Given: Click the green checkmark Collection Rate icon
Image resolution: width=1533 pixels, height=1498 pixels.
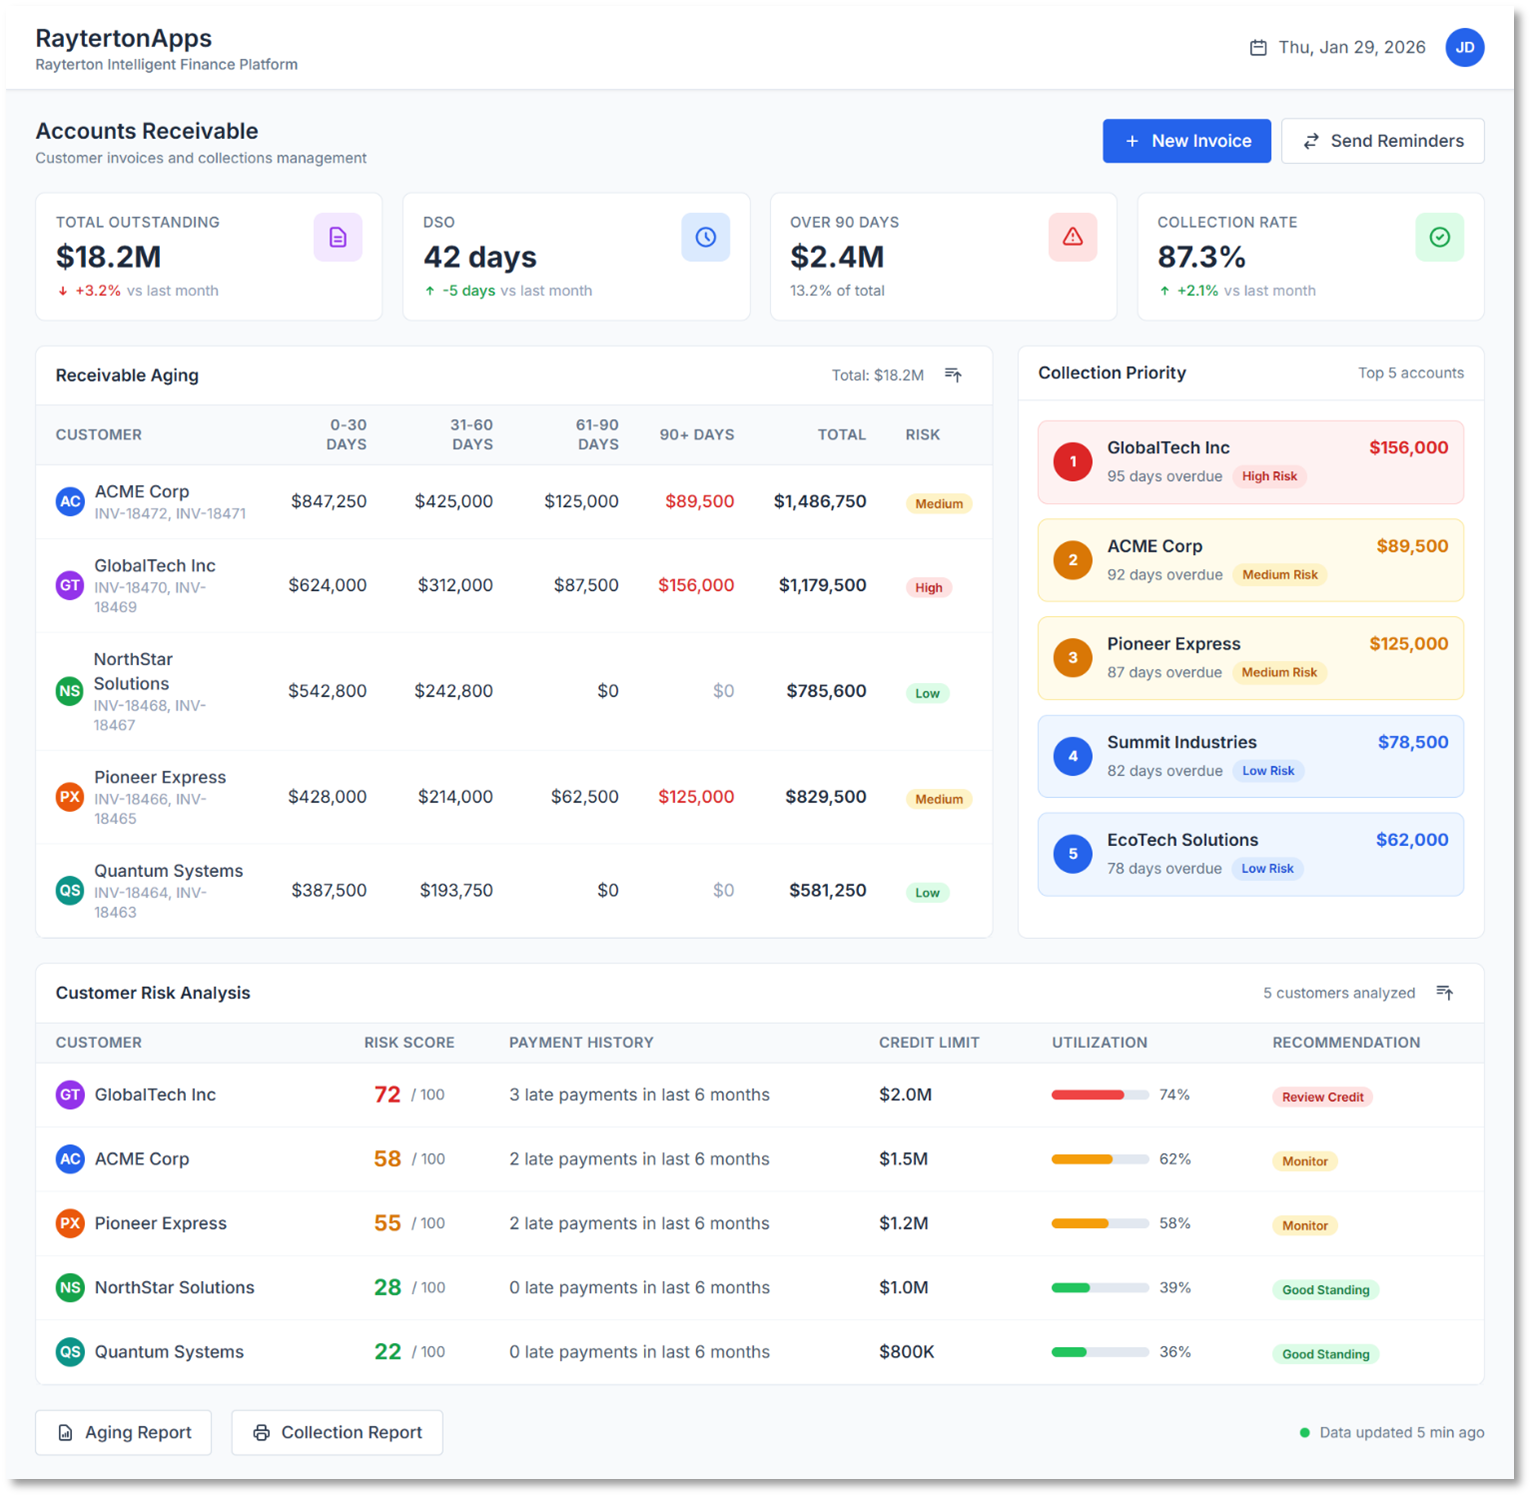Looking at the screenshot, I should click(1439, 238).
